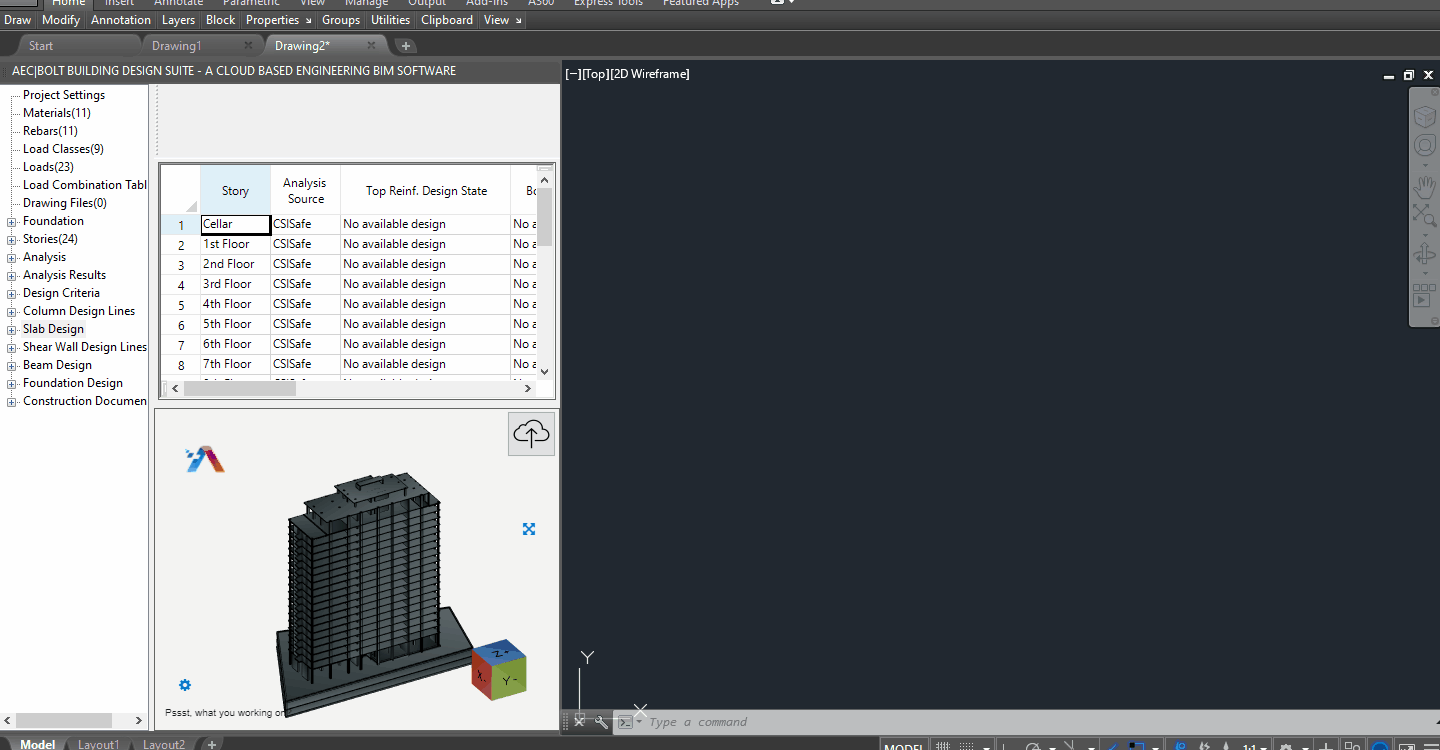Open the Layout2 tab
This screenshot has height=750, width=1440.
(x=164, y=744)
